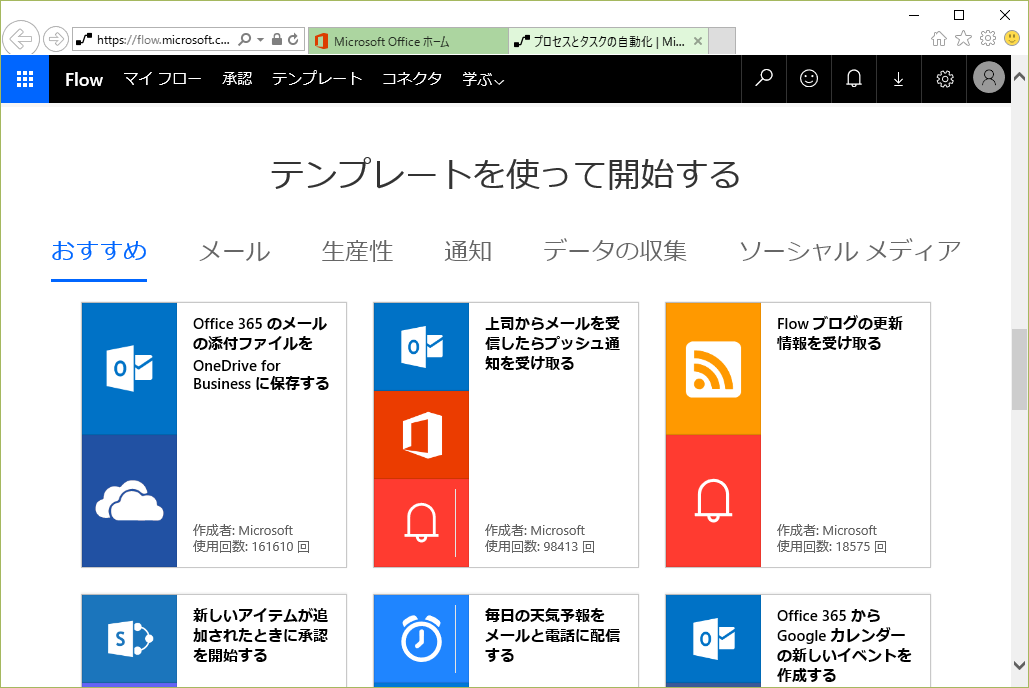Open Flow settings gear in black header
Viewport: 1029px width, 688px height.
click(944, 79)
